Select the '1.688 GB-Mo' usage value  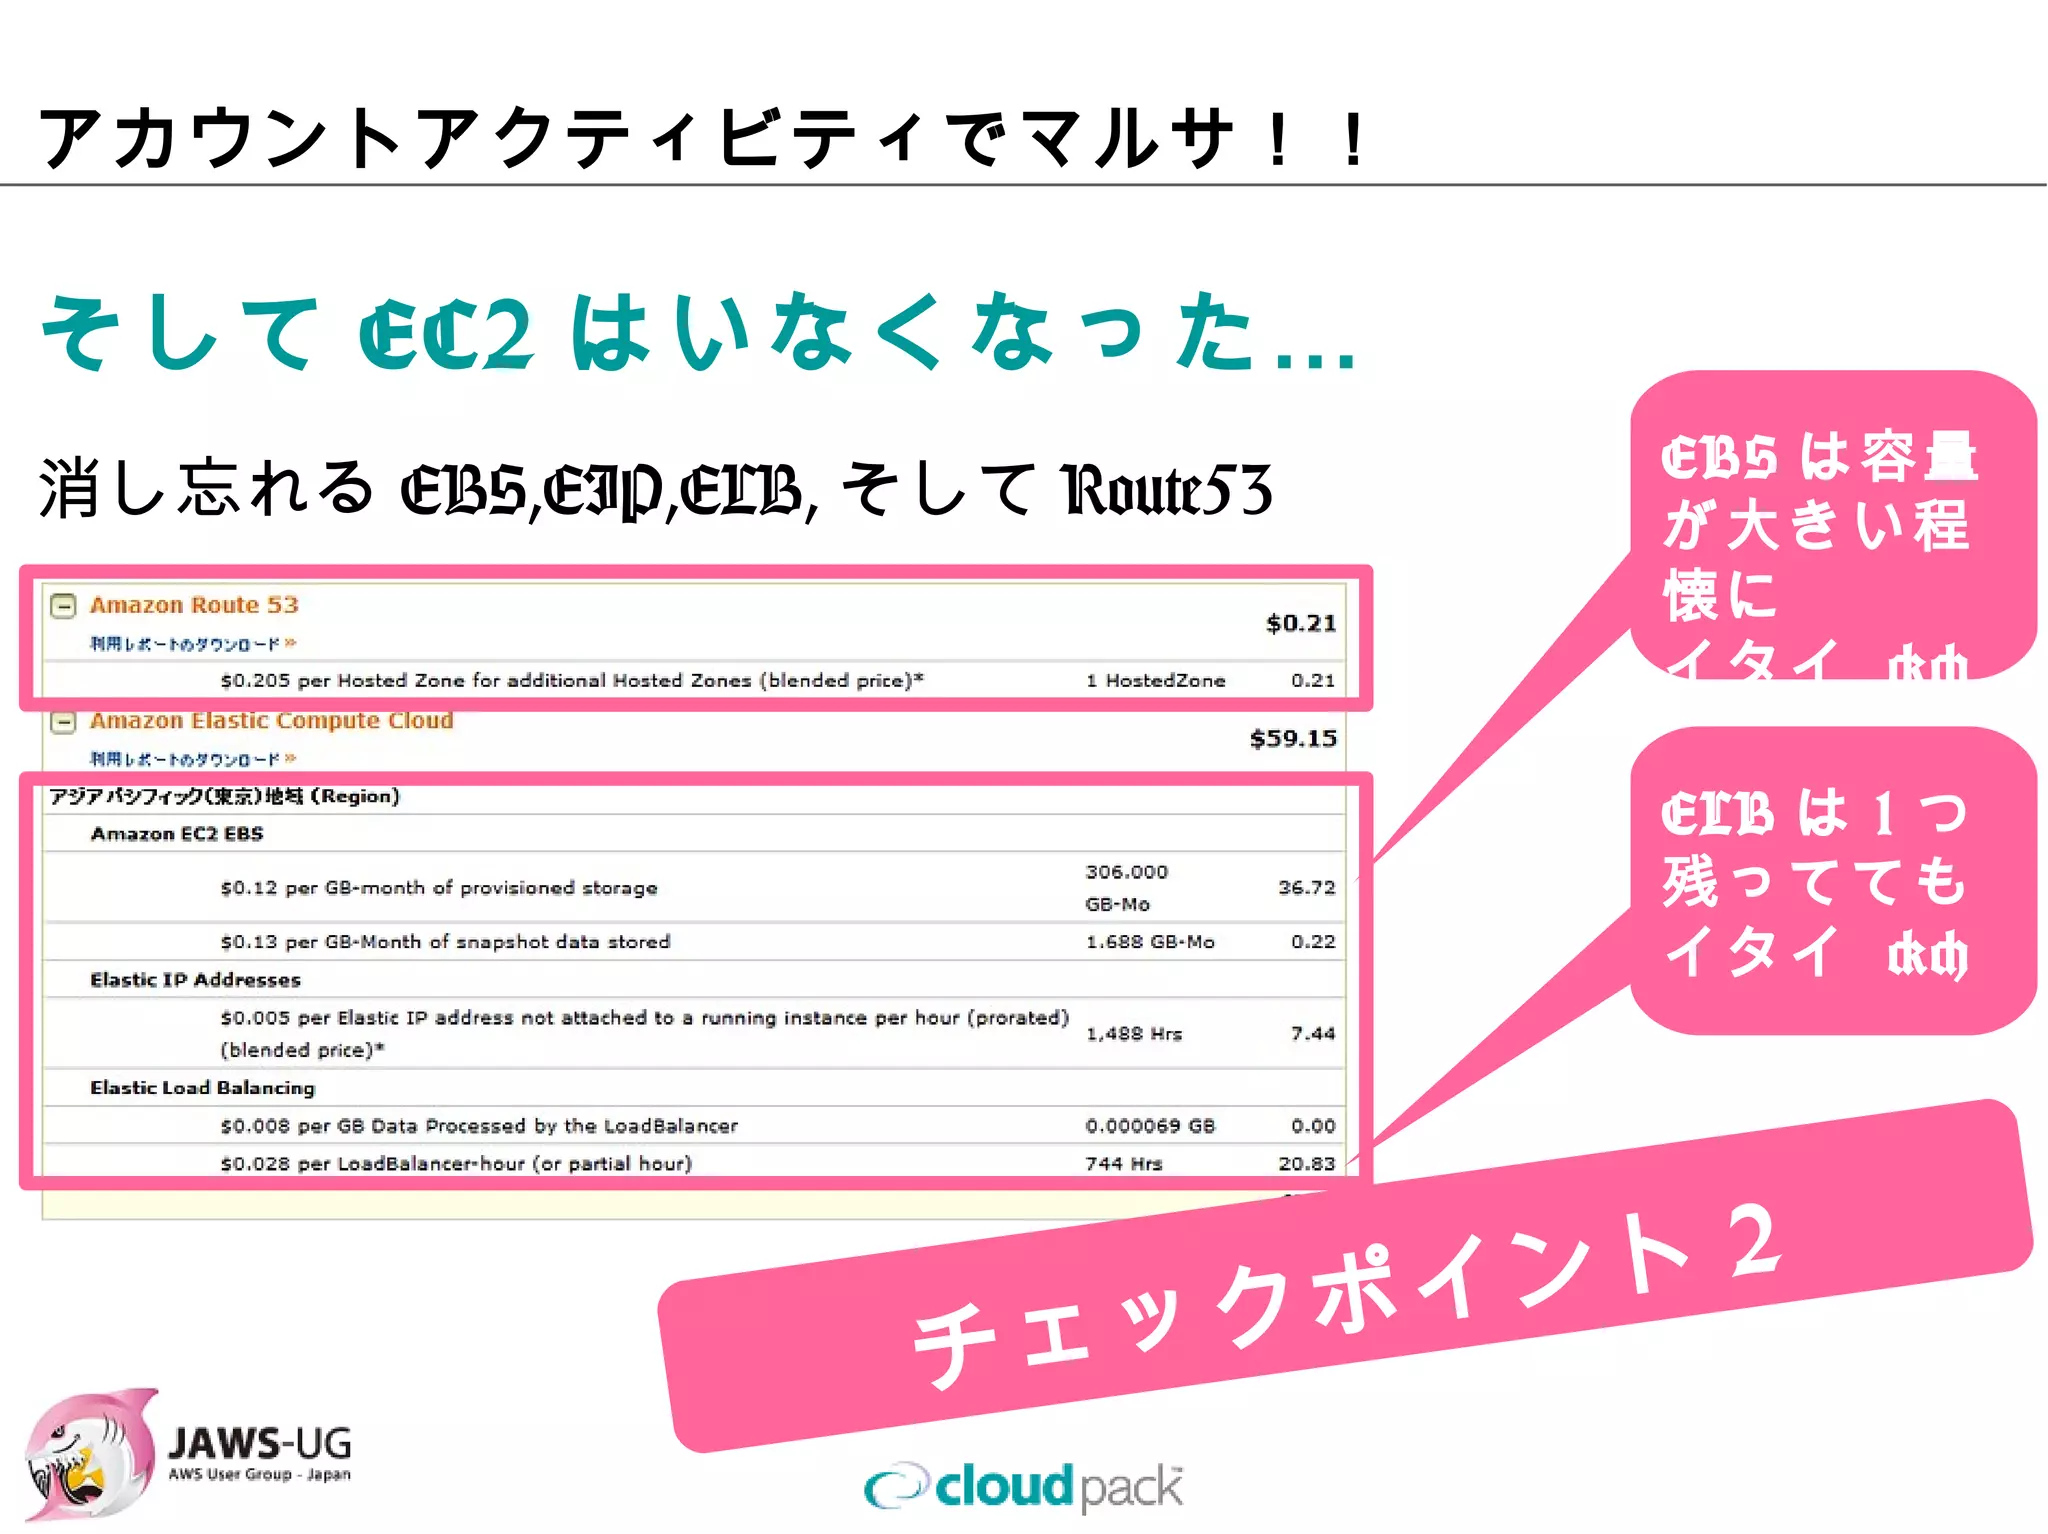coord(1150,942)
